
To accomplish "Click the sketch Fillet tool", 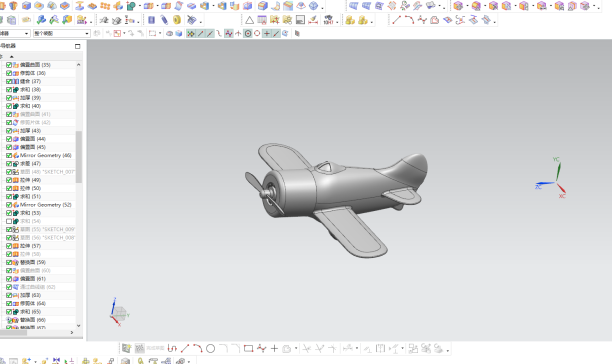I will 223,348.
